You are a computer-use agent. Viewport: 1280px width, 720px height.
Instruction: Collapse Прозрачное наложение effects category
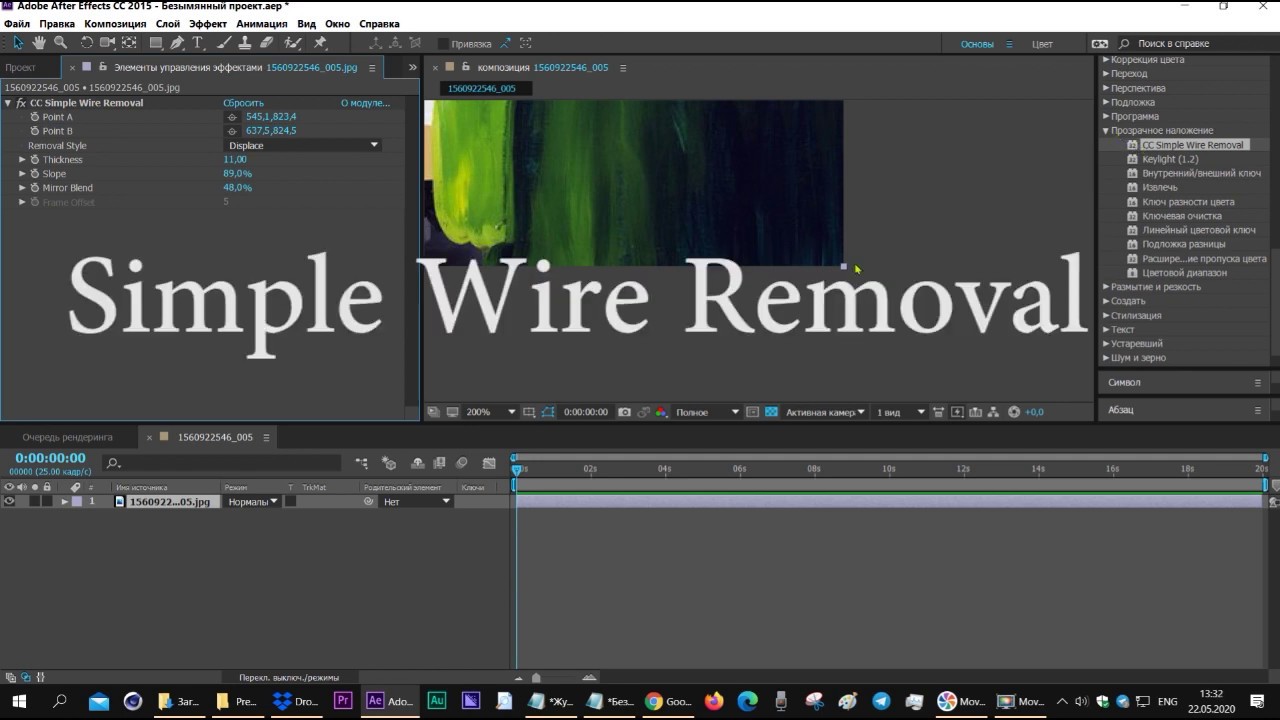point(1106,131)
